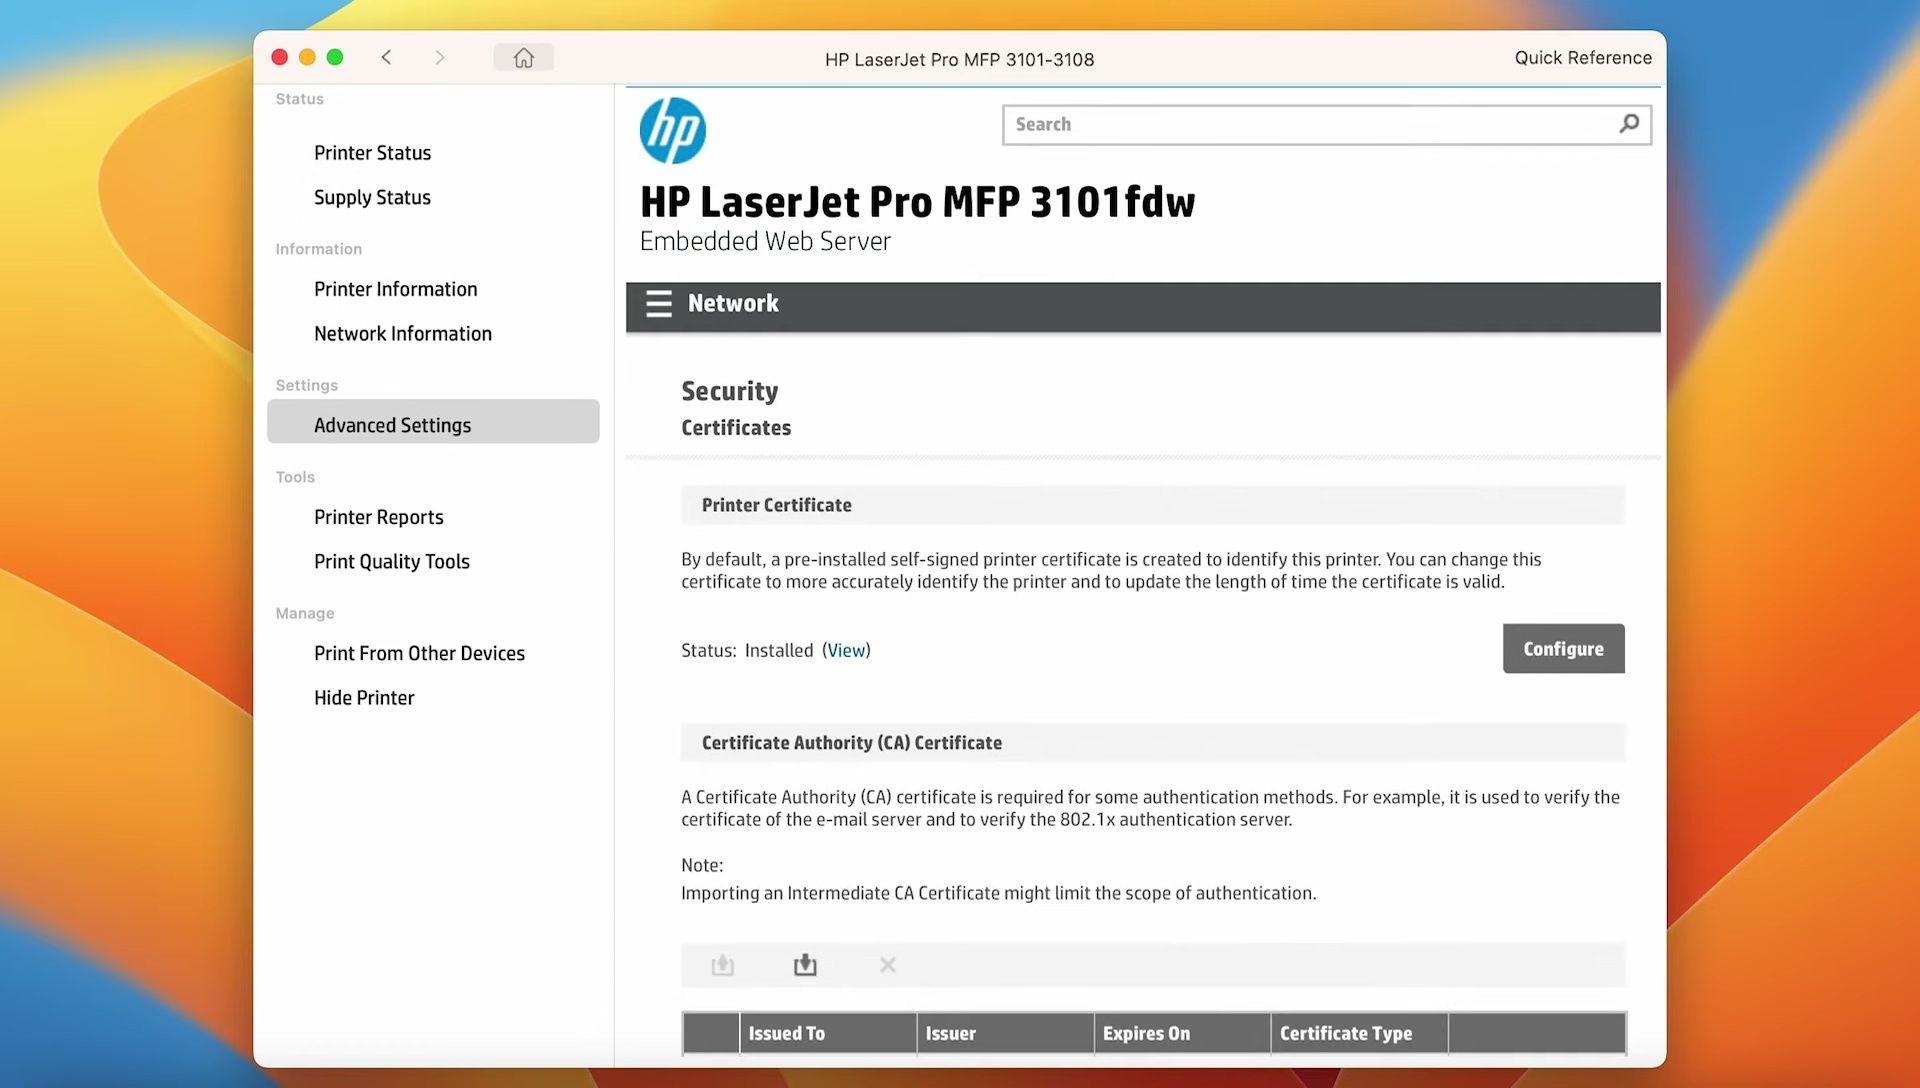Open Network Information
Viewport: 1920px width, 1088px height.
point(403,334)
